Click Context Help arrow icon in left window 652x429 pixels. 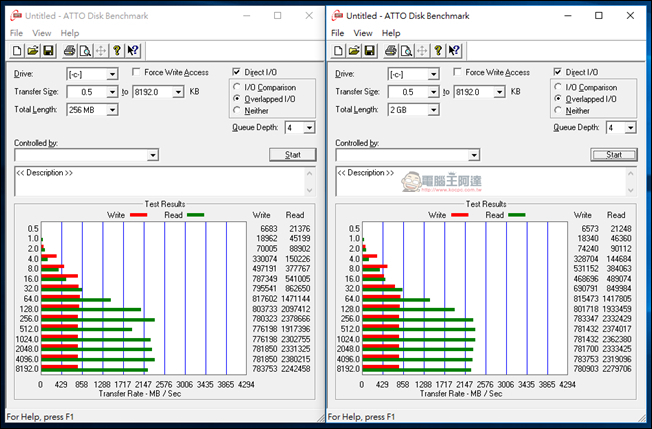point(133,51)
